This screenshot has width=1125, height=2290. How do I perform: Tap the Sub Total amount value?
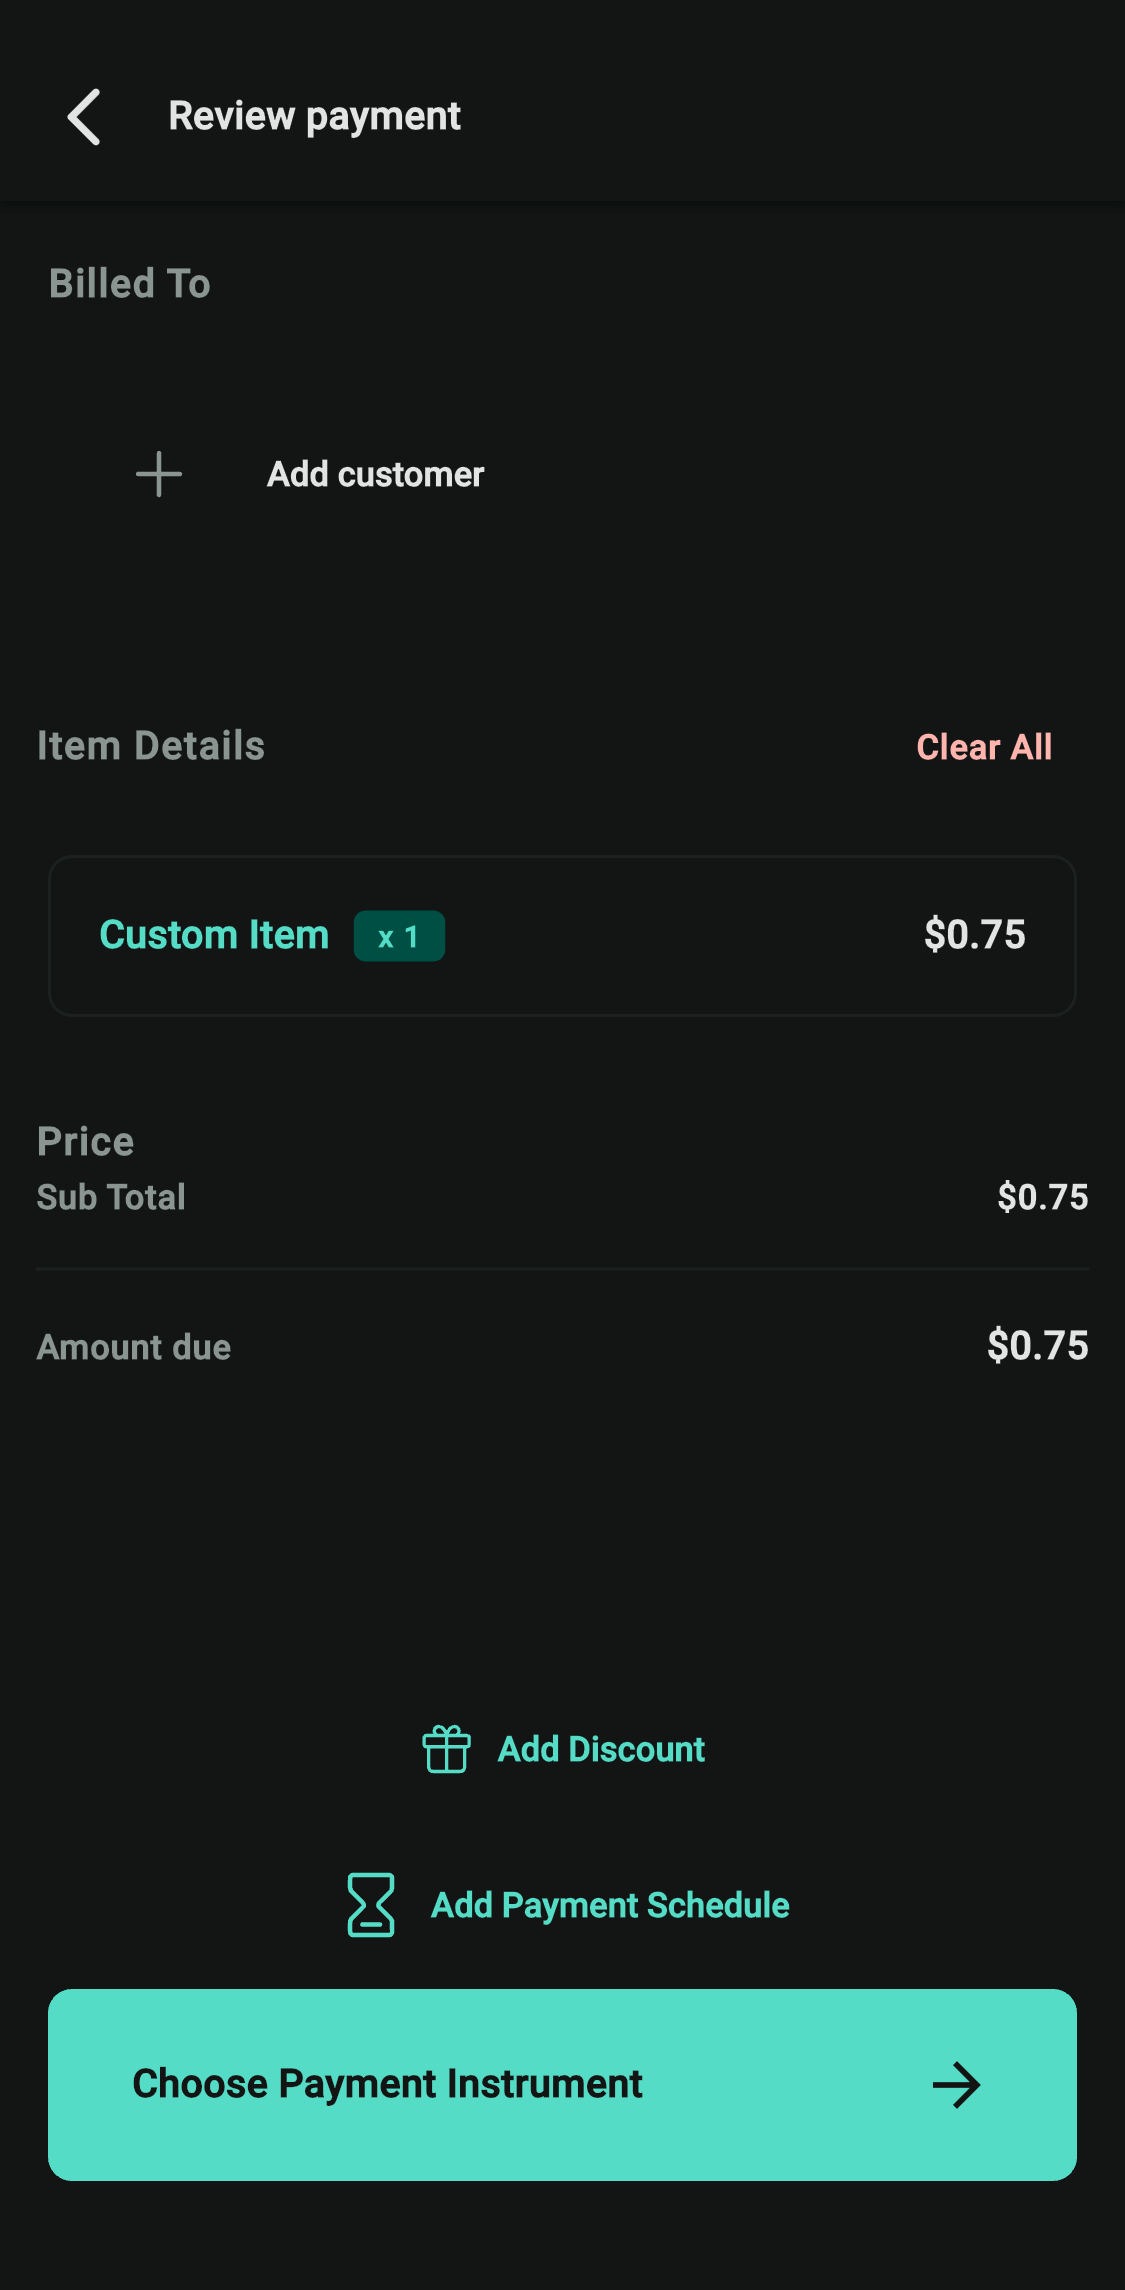coord(1043,1197)
